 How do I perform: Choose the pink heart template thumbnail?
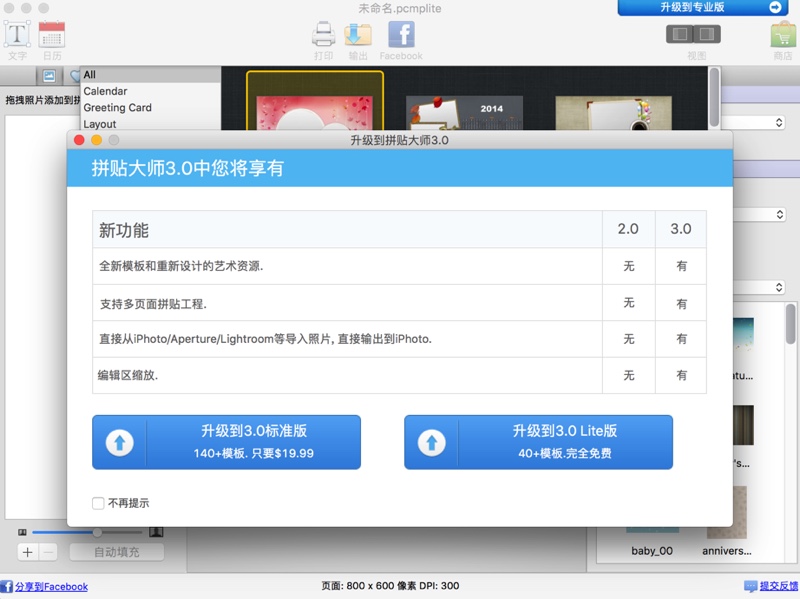click(315, 101)
